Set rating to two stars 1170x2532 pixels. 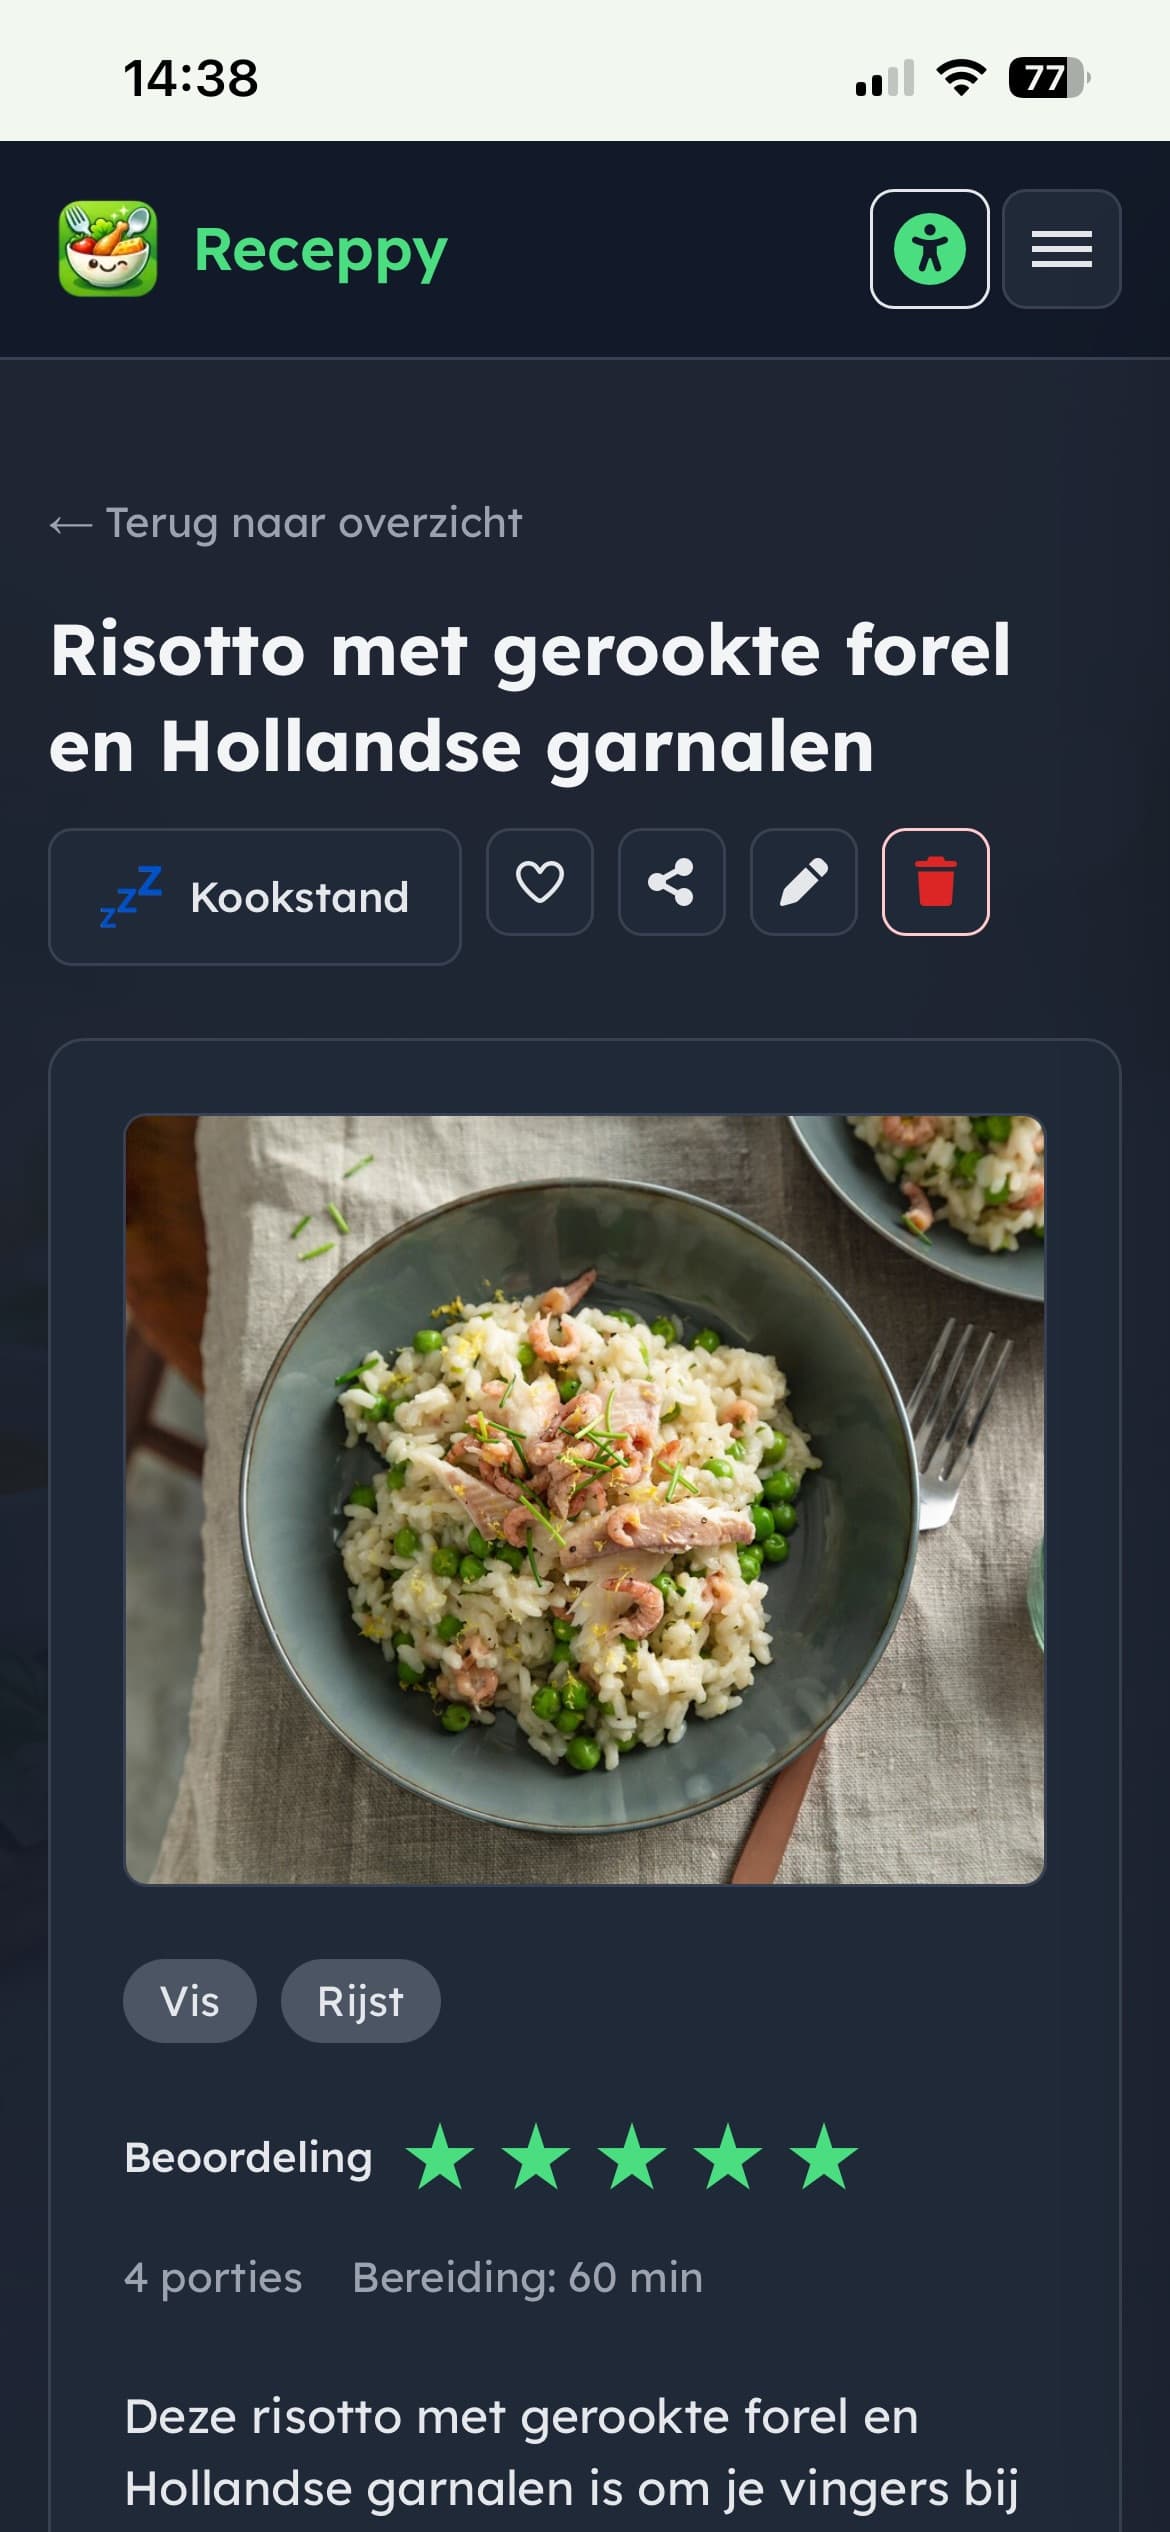pos(537,2158)
